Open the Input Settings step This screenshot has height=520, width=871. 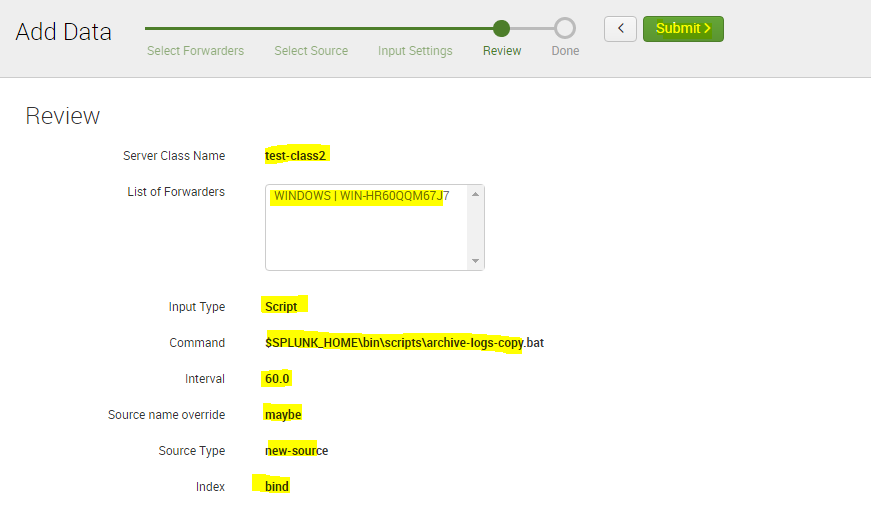[415, 51]
